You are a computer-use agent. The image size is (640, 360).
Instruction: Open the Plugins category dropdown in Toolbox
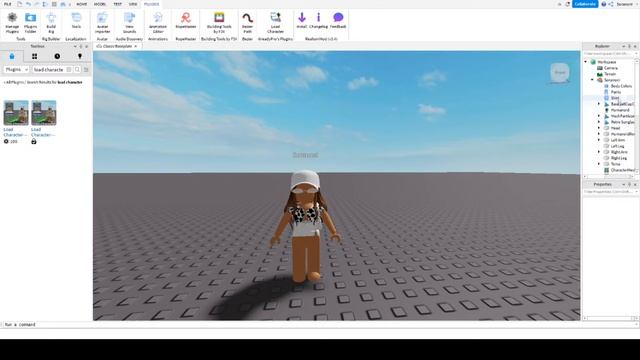16,70
